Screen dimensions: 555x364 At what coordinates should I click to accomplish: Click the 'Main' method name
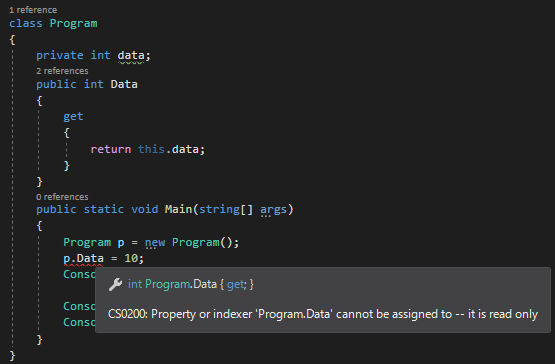click(x=178, y=209)
